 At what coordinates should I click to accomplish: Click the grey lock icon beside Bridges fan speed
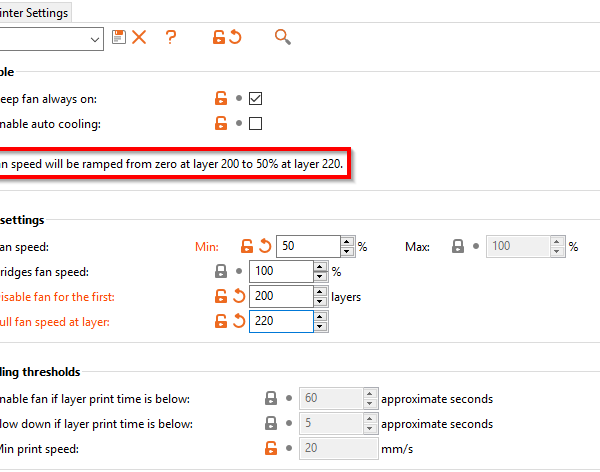[220, 271]
